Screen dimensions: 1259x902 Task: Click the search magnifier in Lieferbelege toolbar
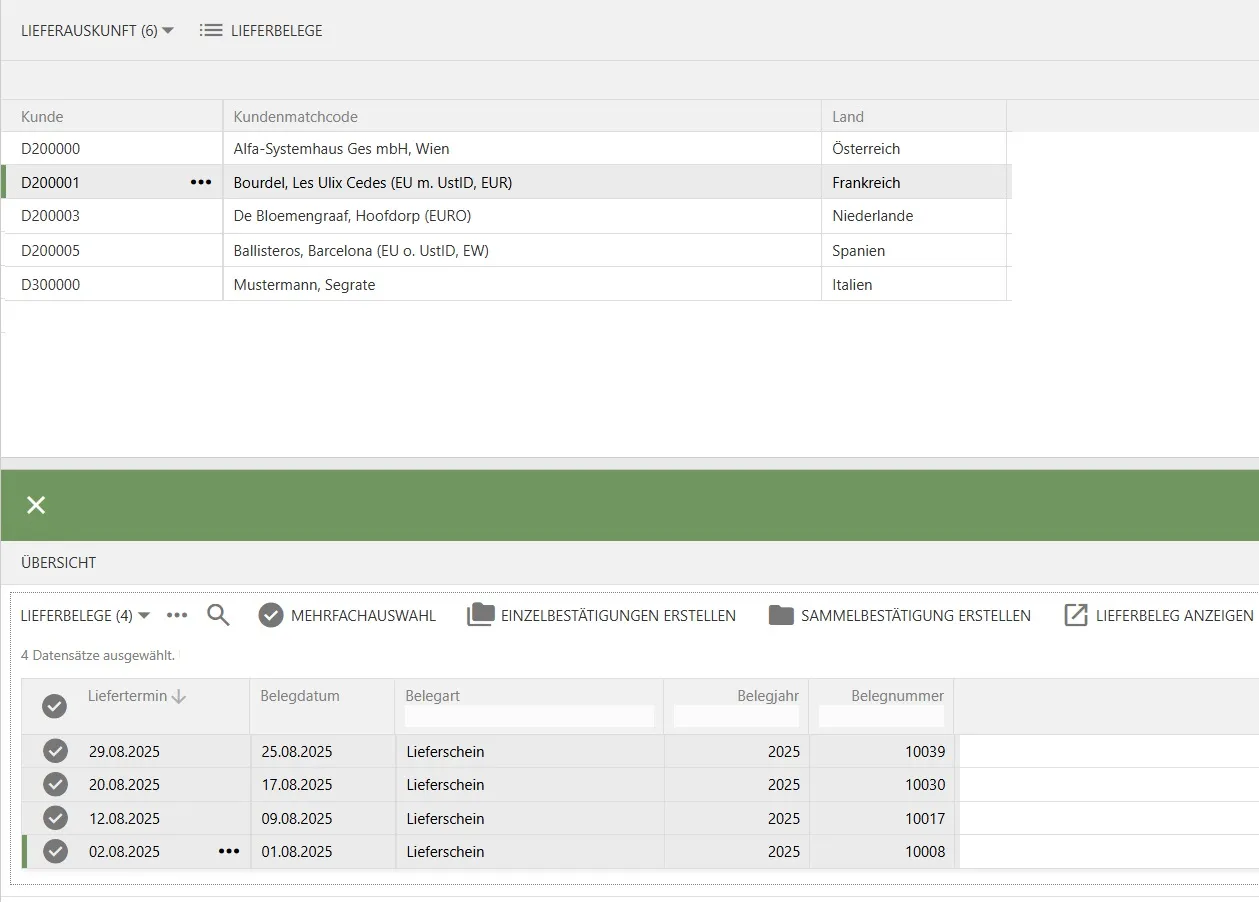(218, 615)
